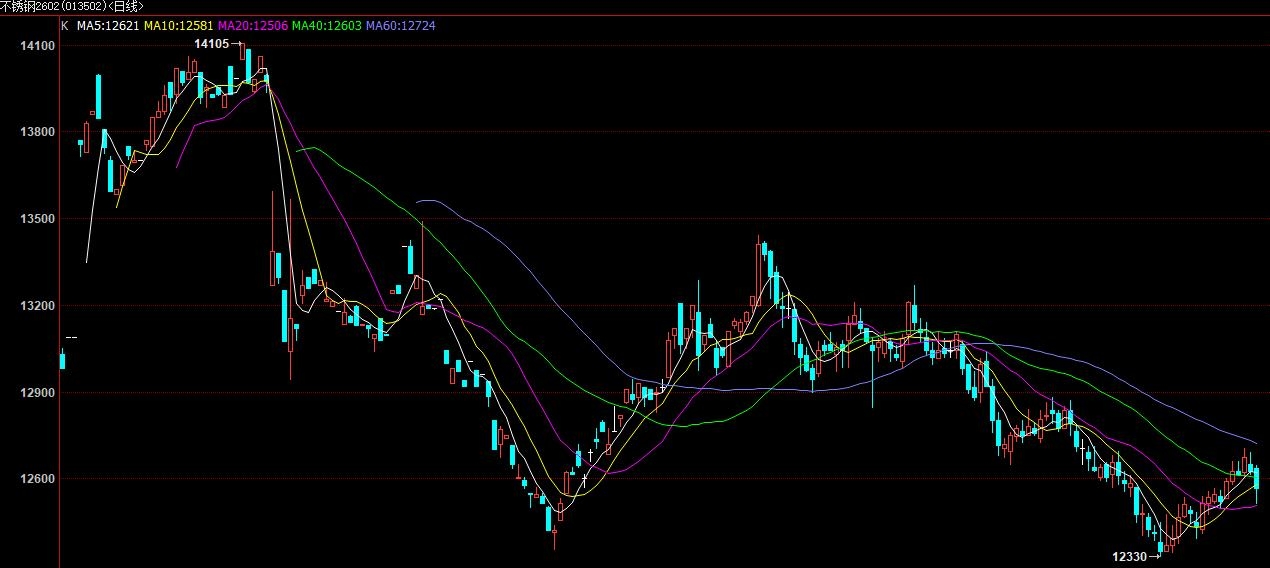
Task: Click the first cyan candlestick at far left
Action: point(62,361)
